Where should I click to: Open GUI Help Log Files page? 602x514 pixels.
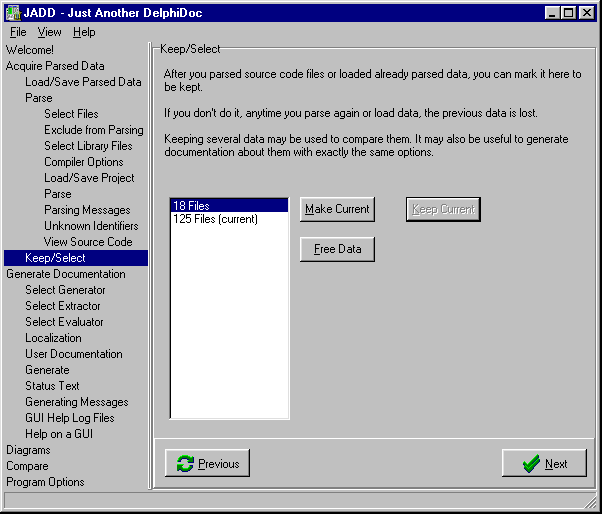70,418
